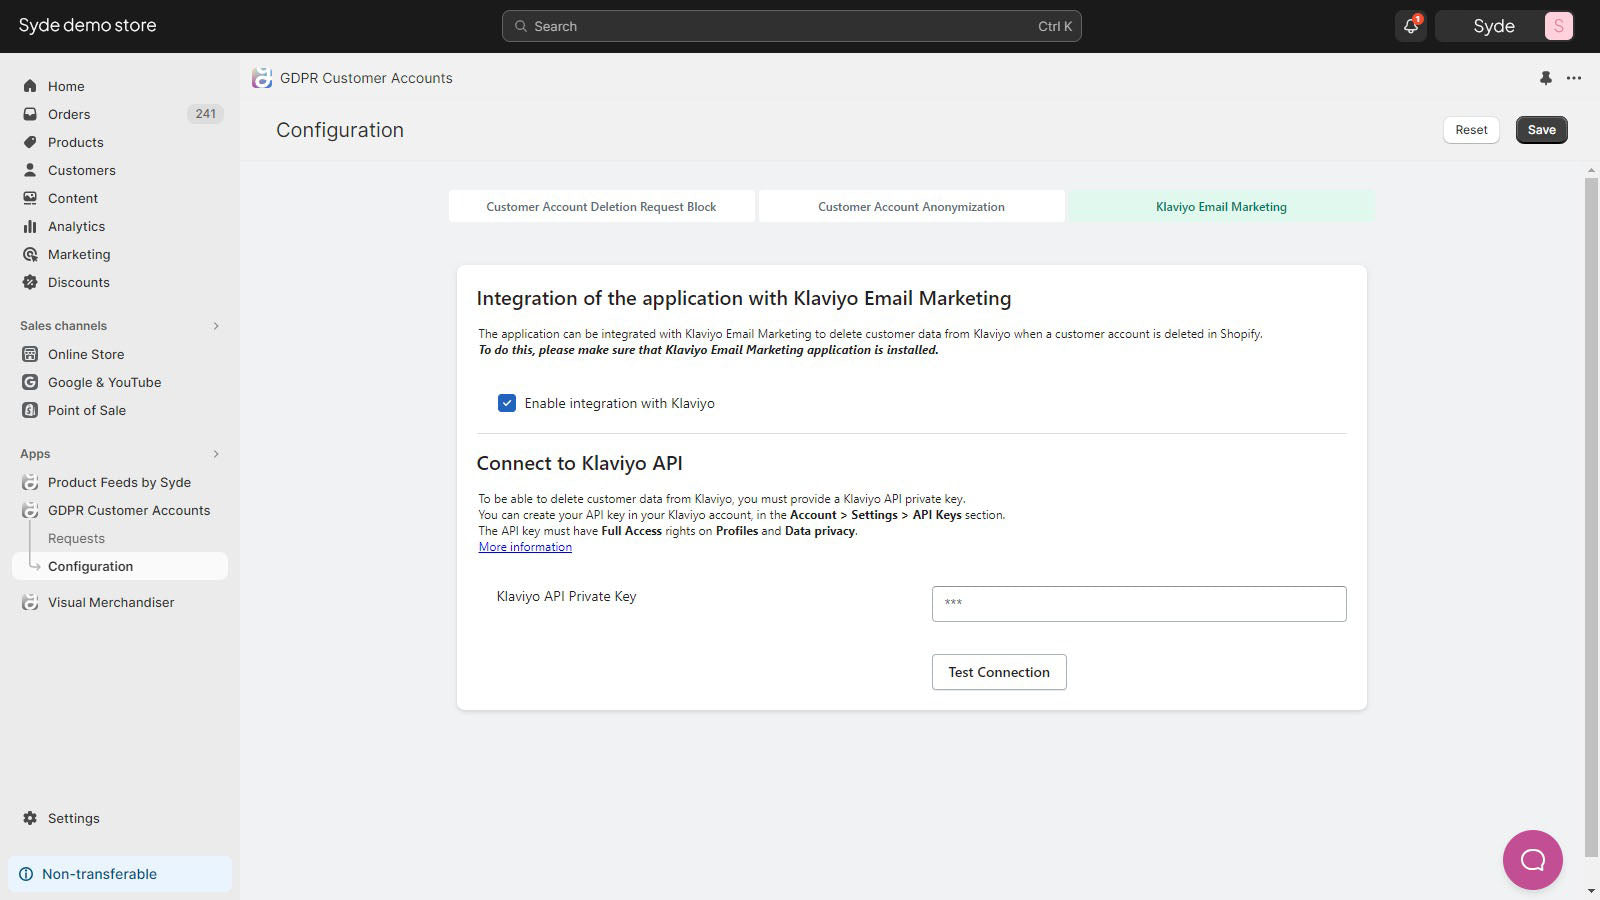Click the Ctrl K shortcut hint
The image size is (1600, 900).
tap(1054, 26)
